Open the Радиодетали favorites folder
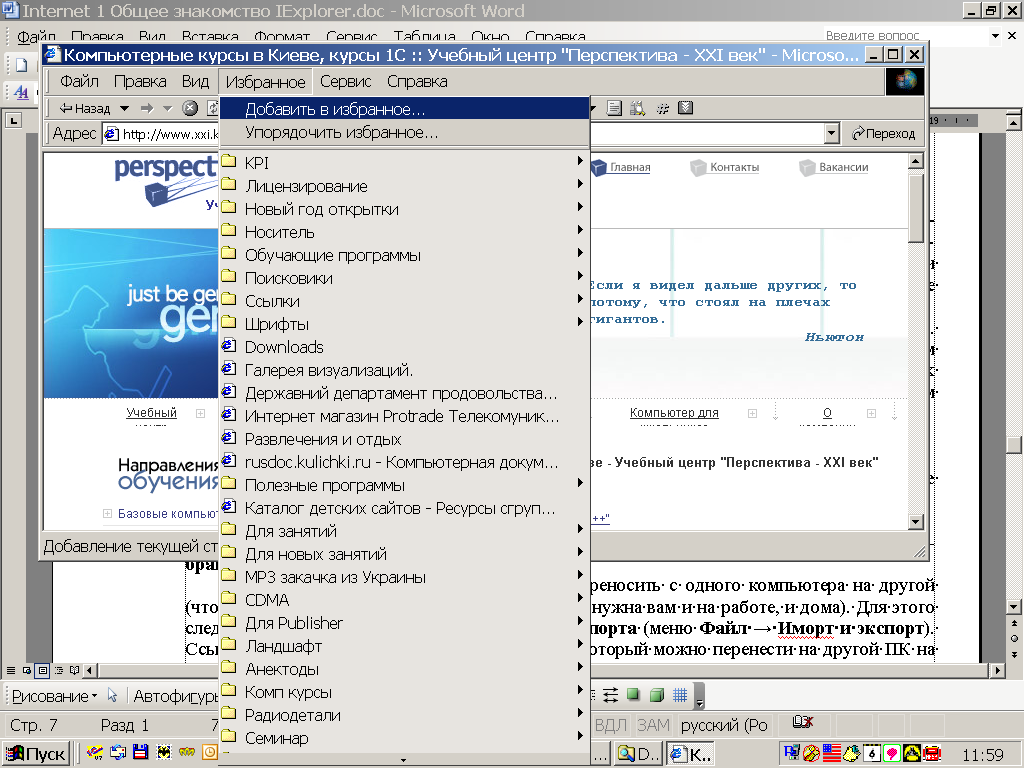Viewport: 1024px width, 768px height. 404,715
